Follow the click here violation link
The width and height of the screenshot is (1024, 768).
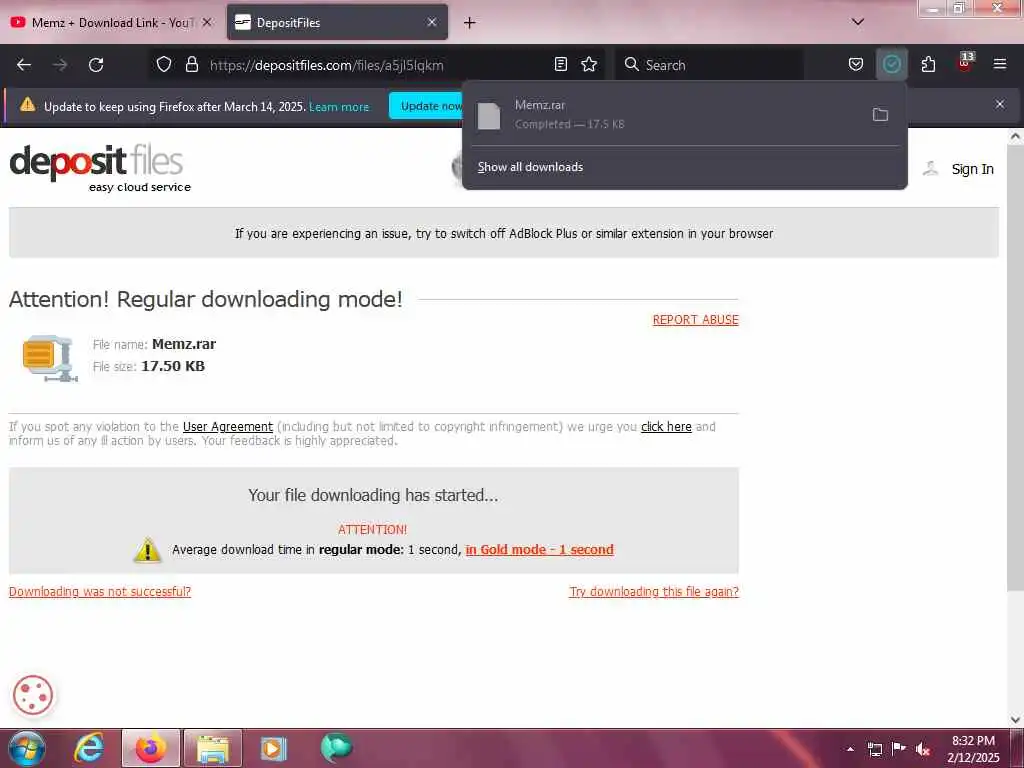pyautogui.click(x=666, y=426)
